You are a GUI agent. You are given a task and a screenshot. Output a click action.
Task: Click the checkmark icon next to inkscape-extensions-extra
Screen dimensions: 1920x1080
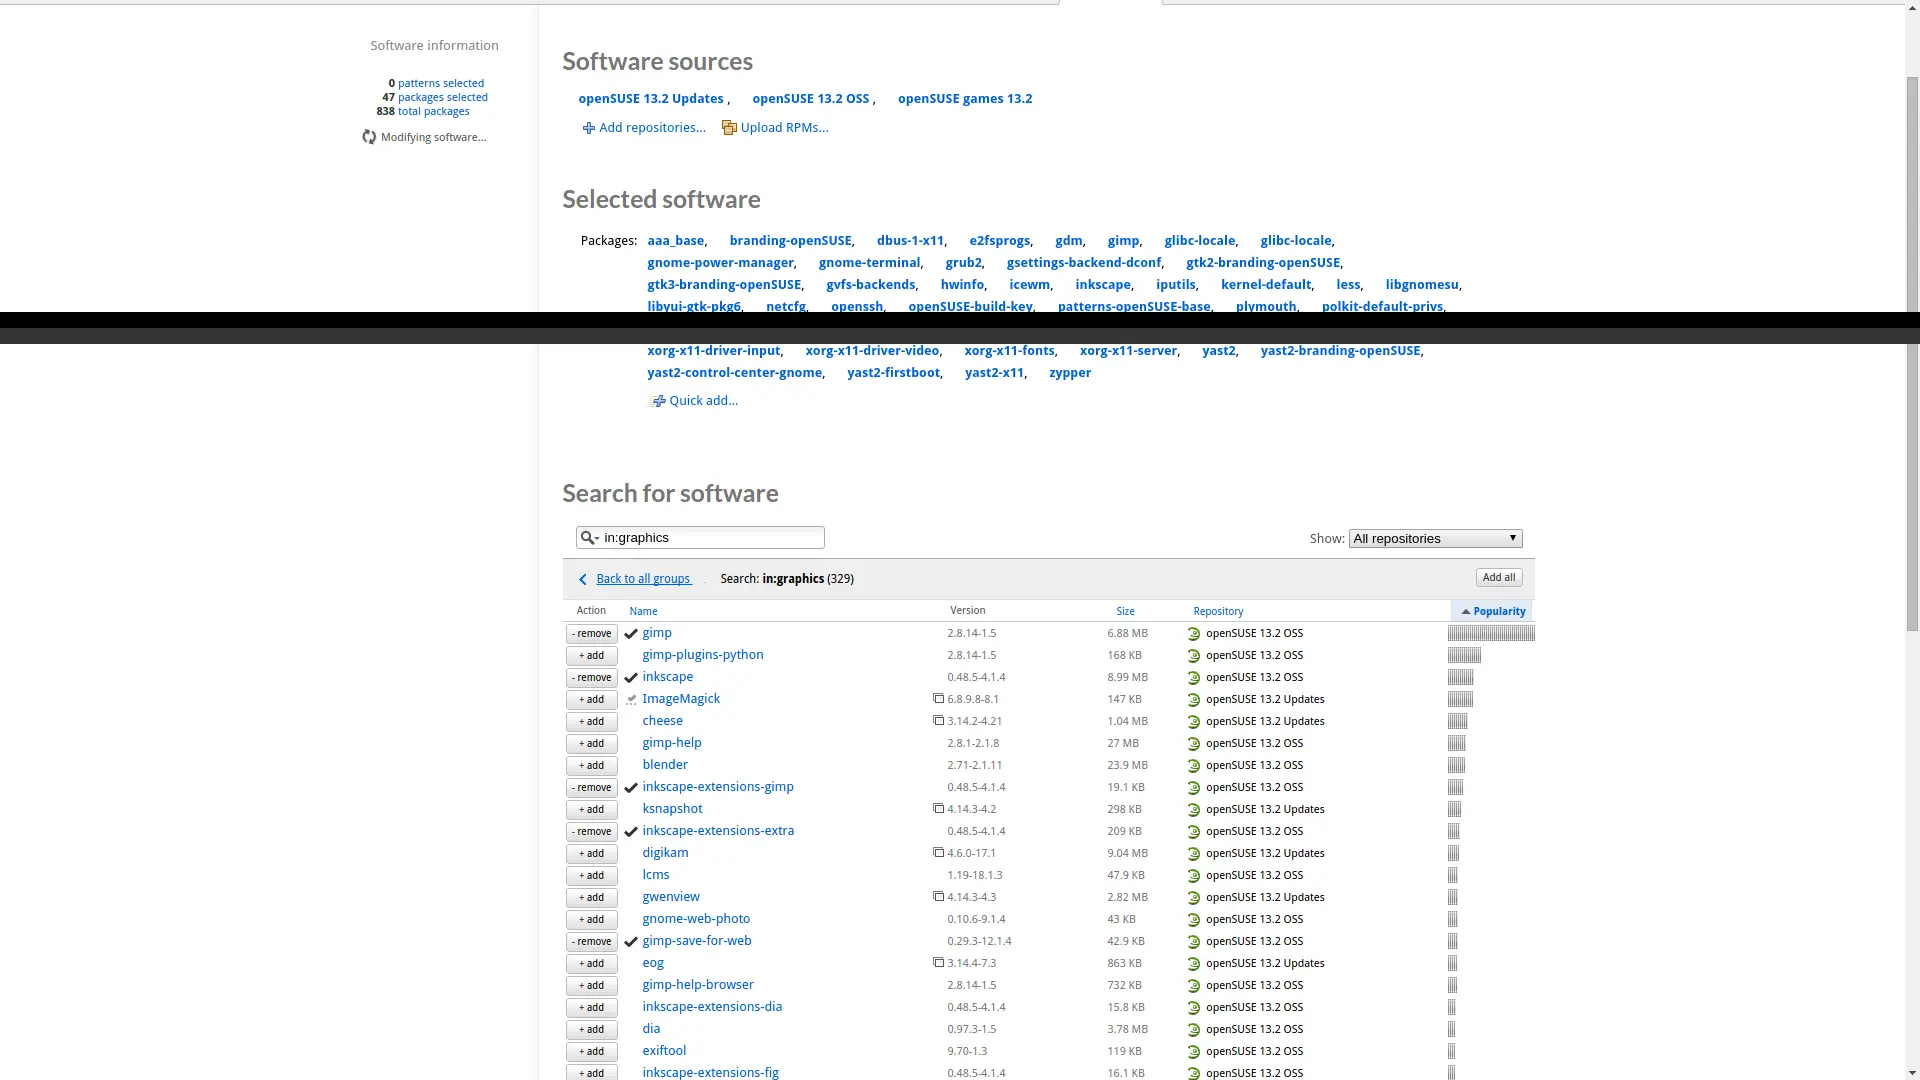pyautogui.click(x=631, y=832)
